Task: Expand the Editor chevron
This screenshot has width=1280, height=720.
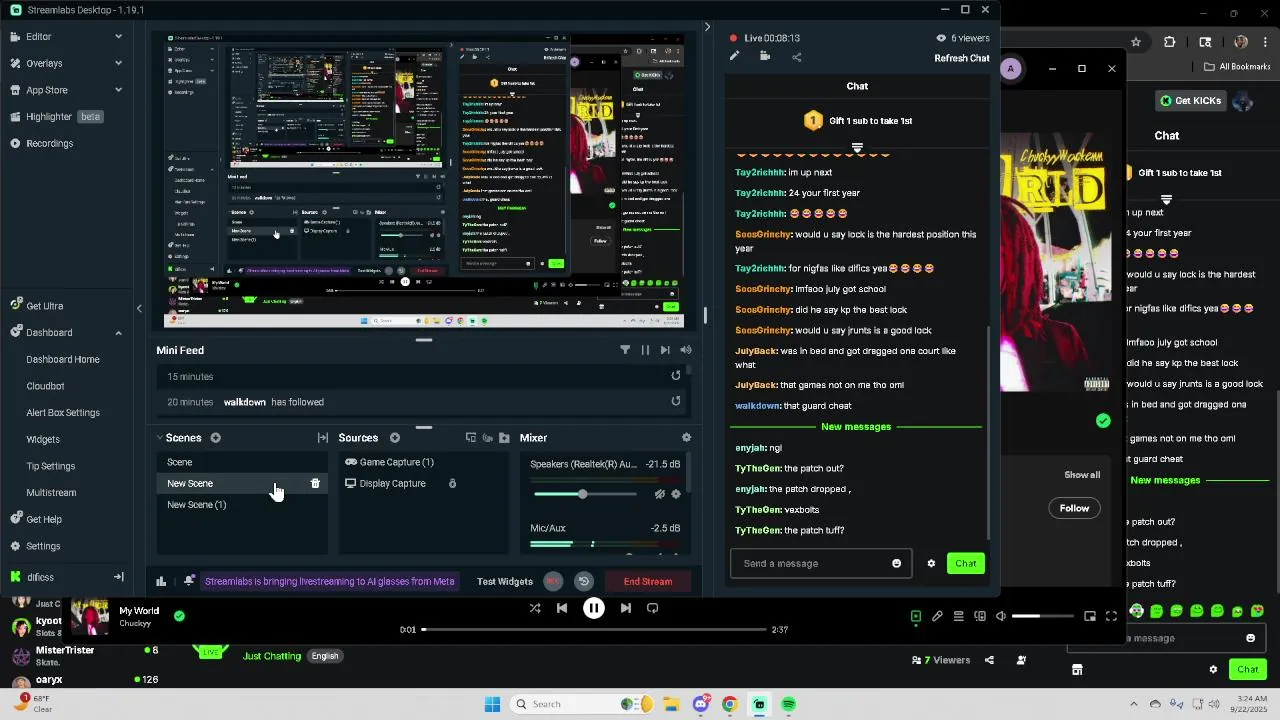Action: click(x=118, y=37)
